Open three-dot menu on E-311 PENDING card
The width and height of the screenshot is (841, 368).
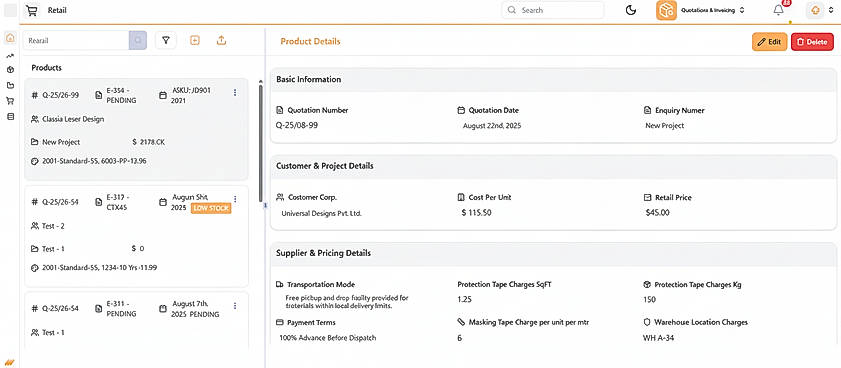coord(235,306)
